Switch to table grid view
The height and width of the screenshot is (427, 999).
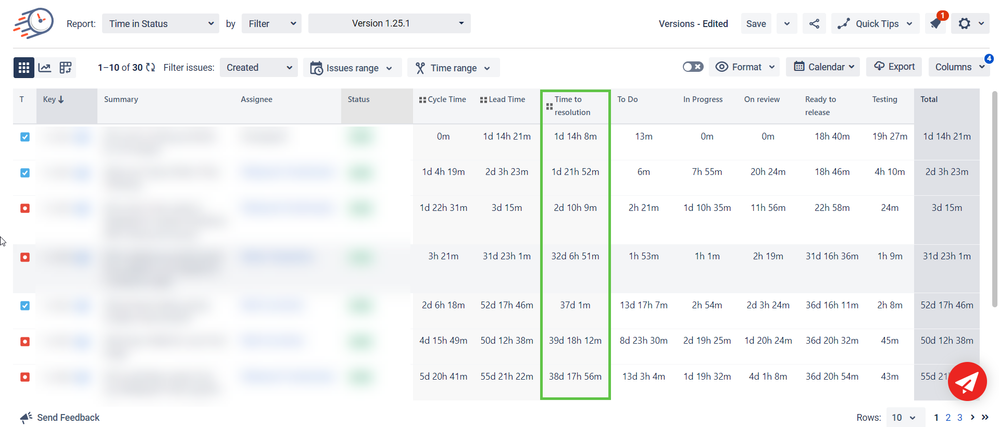pos(24,68)
